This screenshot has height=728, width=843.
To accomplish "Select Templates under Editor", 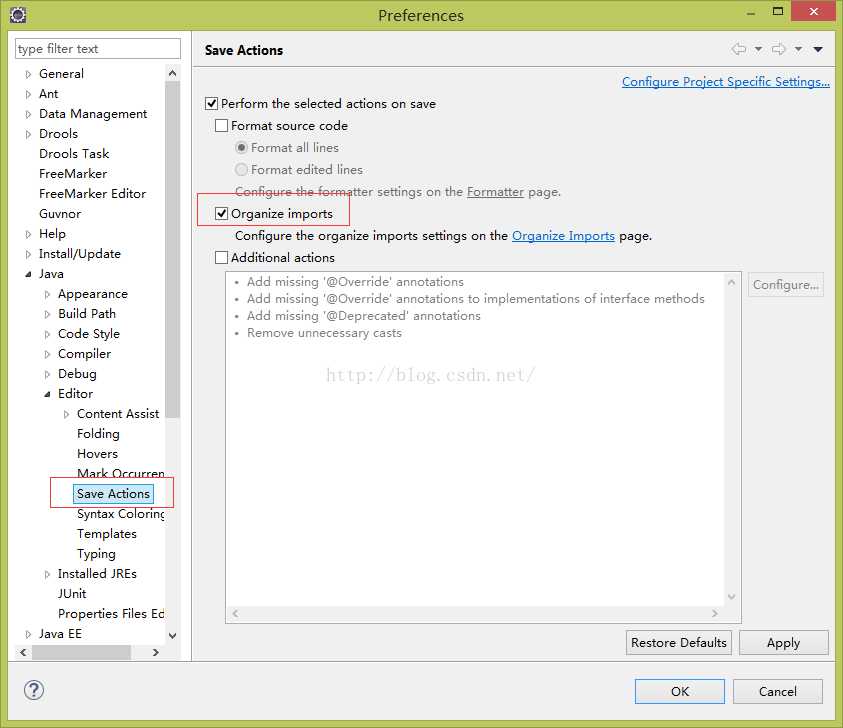I will 106,533.
